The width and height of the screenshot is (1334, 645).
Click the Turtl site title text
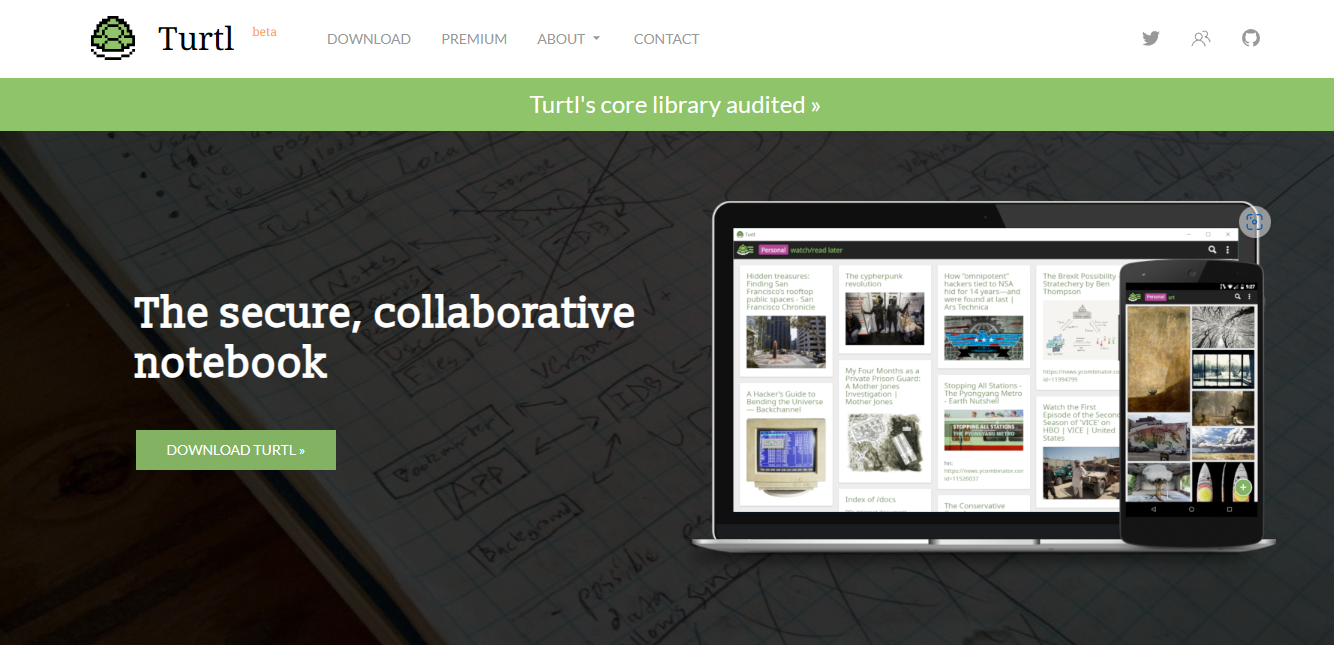196,39
